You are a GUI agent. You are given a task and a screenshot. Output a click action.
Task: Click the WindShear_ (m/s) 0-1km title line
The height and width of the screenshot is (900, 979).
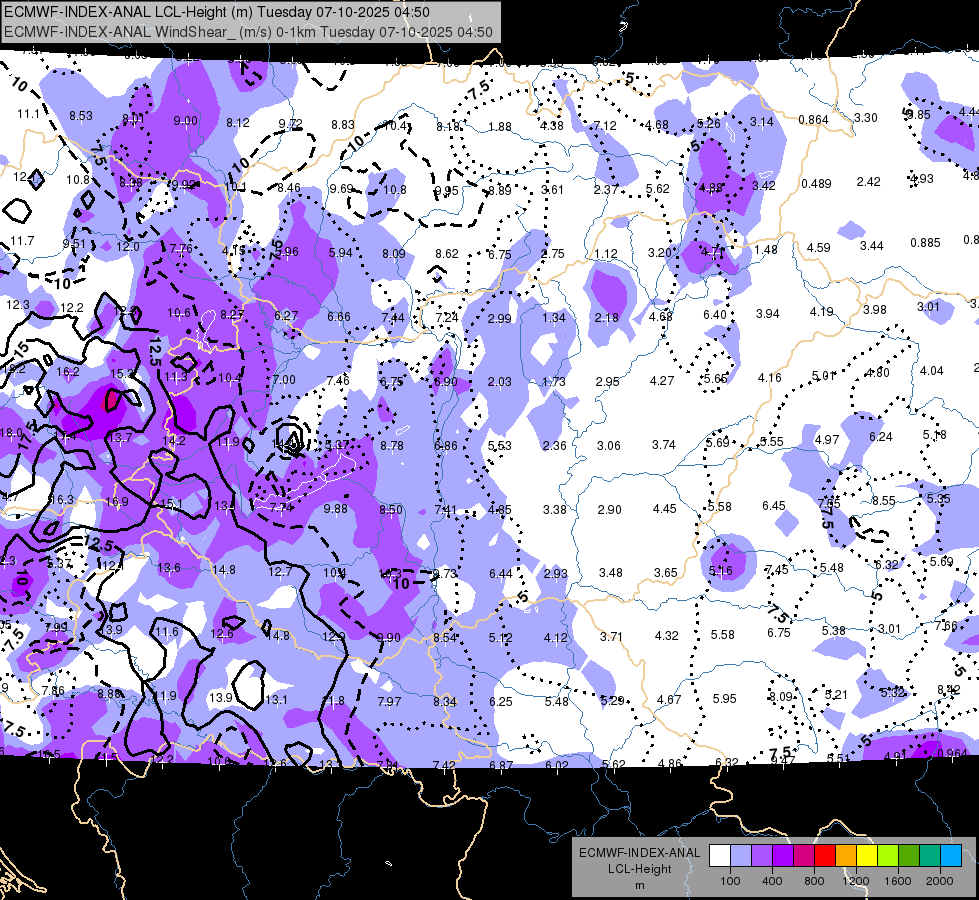click(x=248, y=32)
